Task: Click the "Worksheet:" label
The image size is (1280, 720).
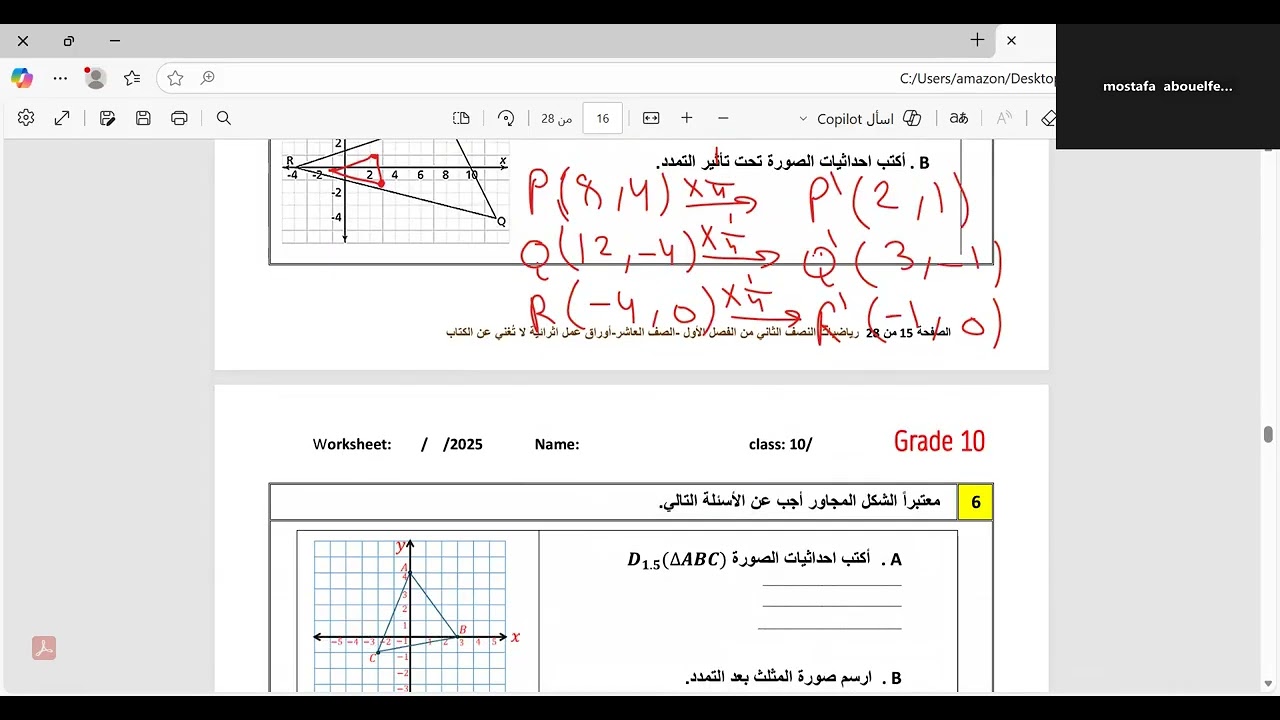Action: point(352,444)
